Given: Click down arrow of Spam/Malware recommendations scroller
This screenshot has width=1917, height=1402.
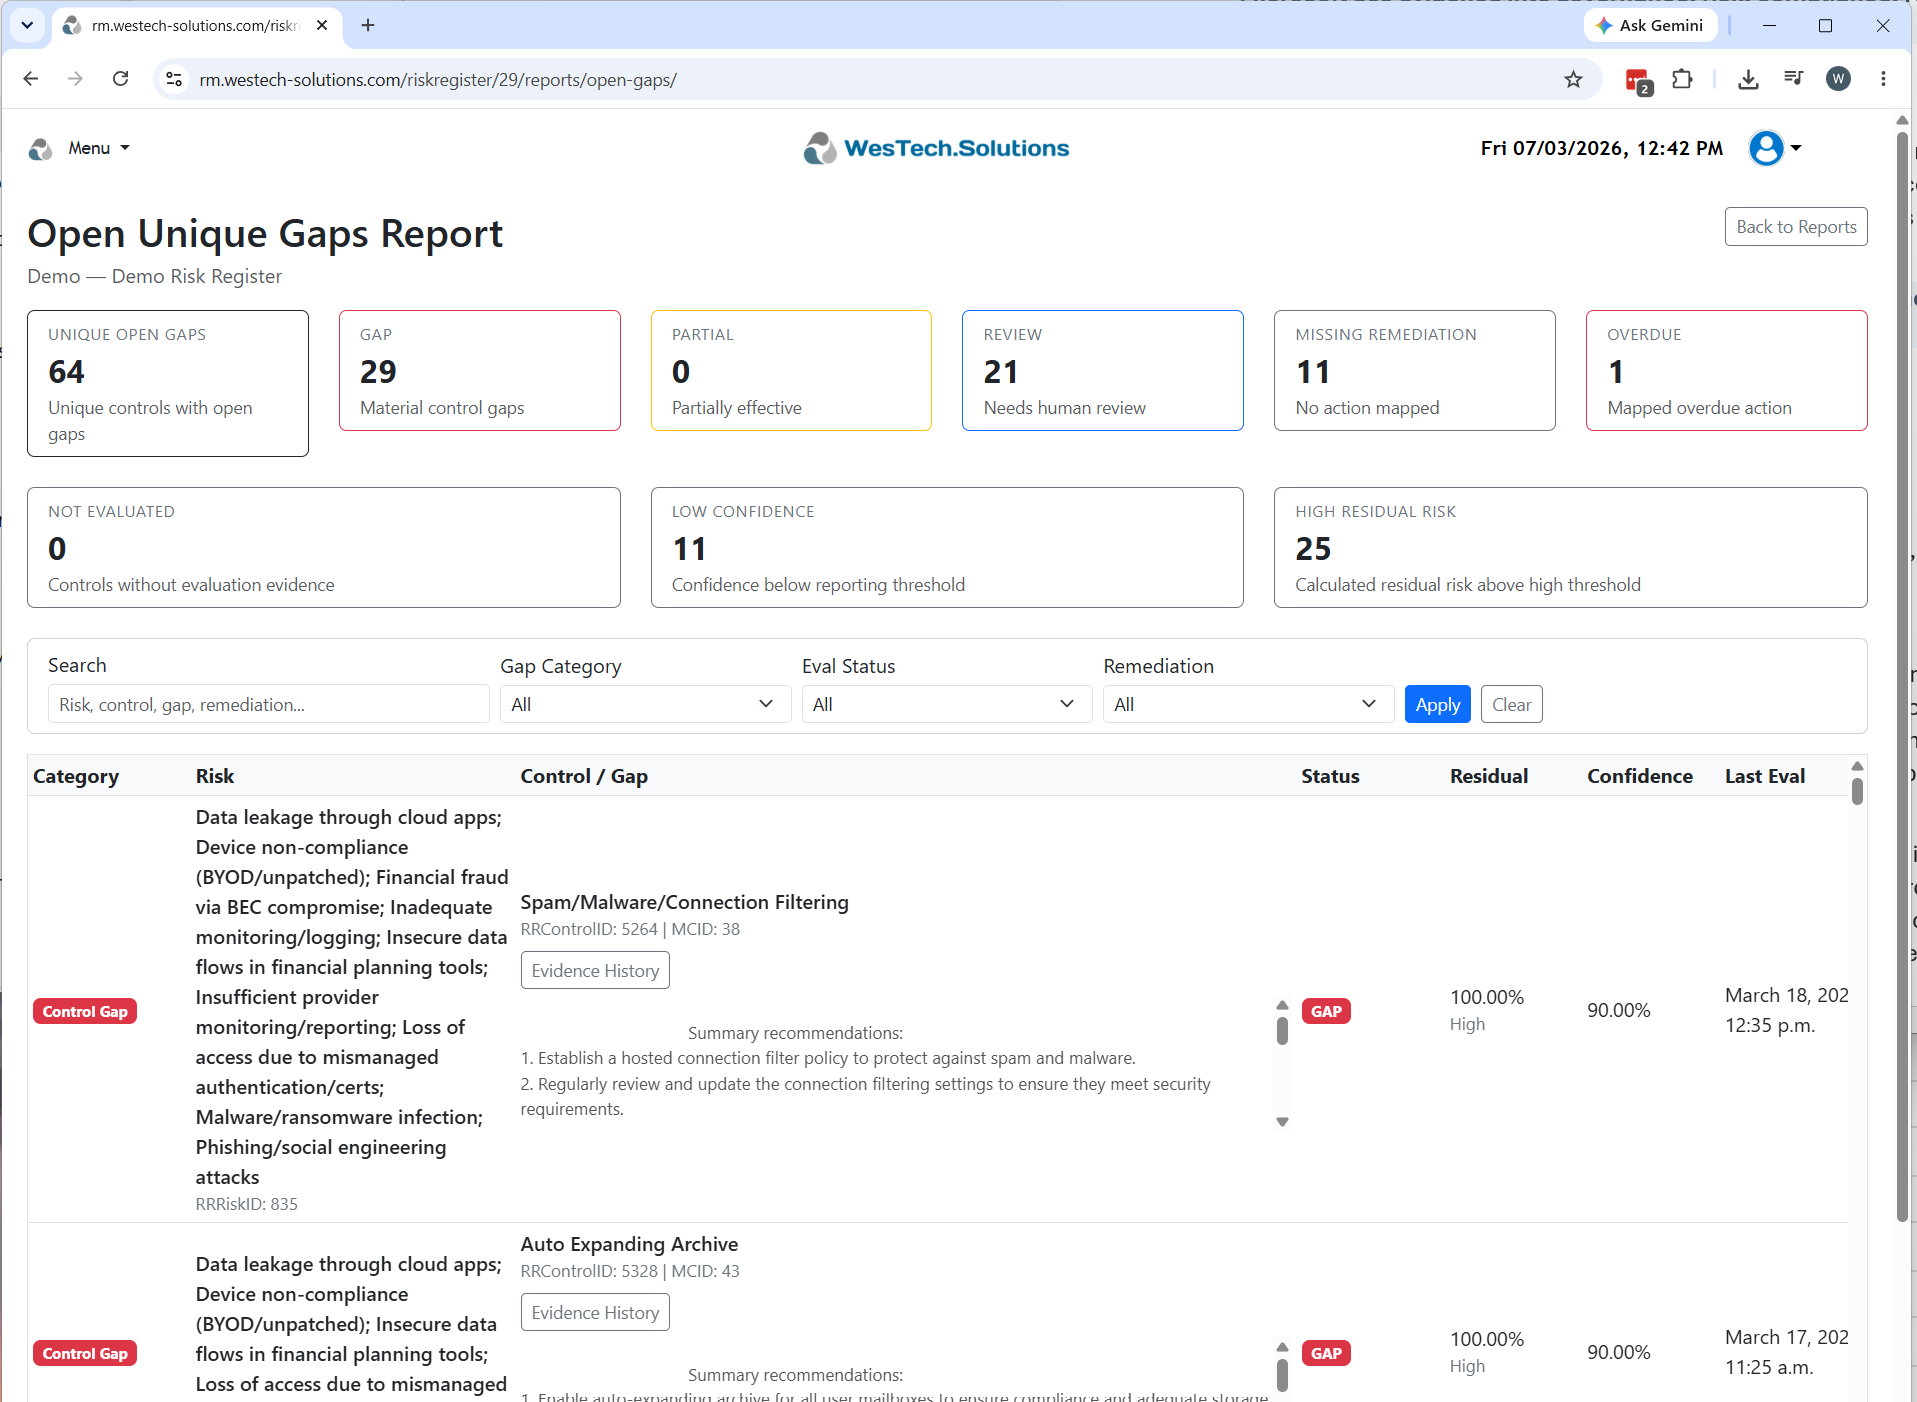Looking at the screenshot, I should (1282, 1122).
